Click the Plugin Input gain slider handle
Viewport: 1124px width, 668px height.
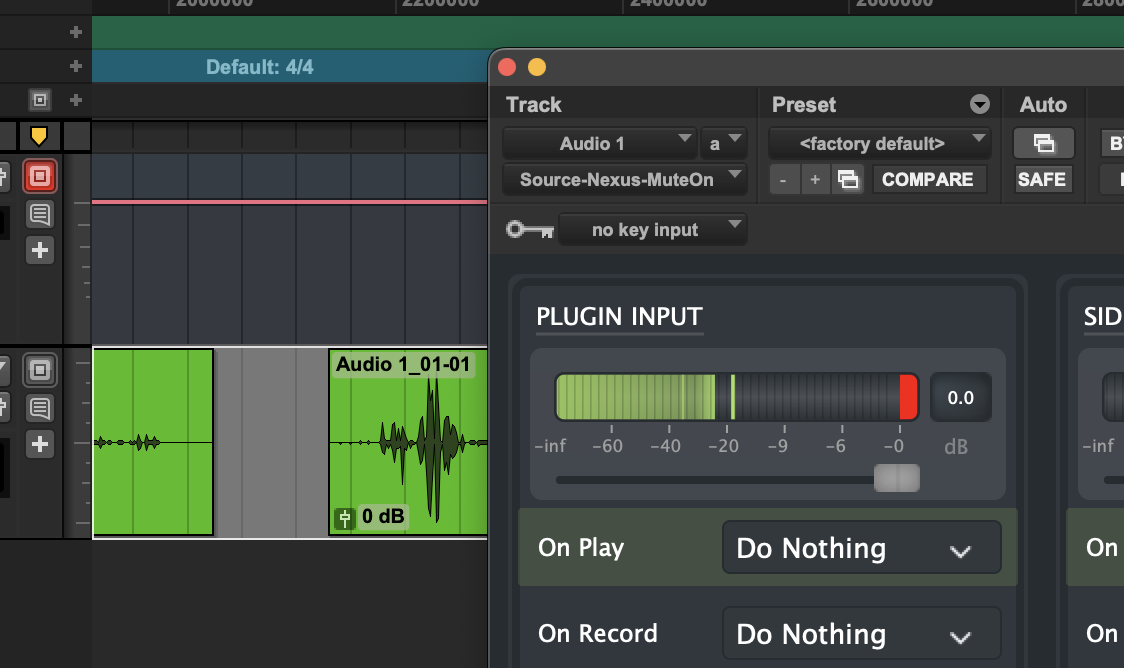[896, 479]
